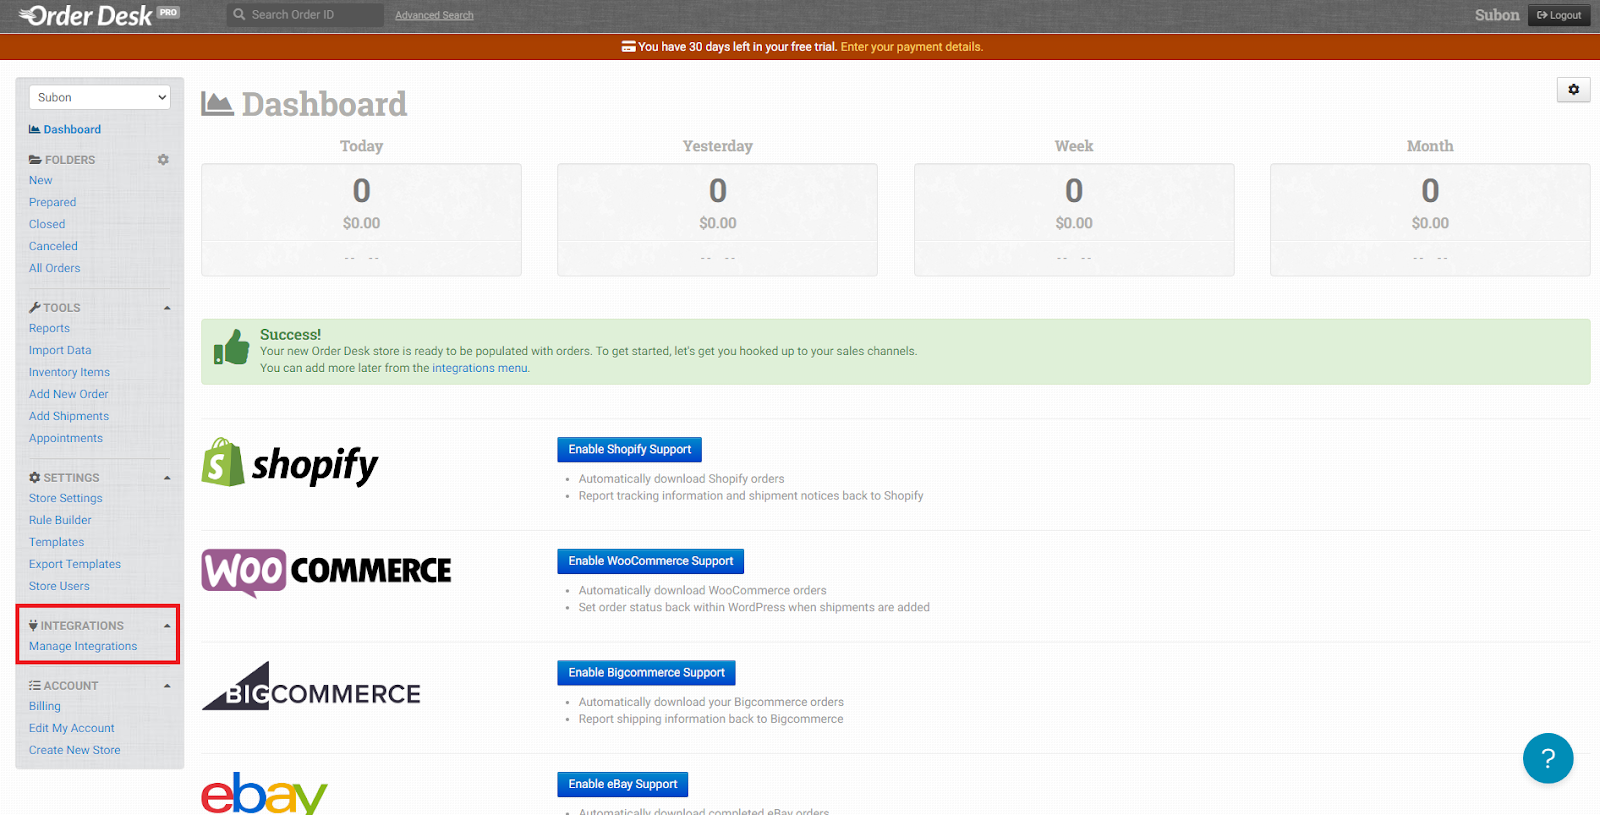This screenshot has width=1600, height=815.
Task: View All Orders folder
Action: (55, 269)
